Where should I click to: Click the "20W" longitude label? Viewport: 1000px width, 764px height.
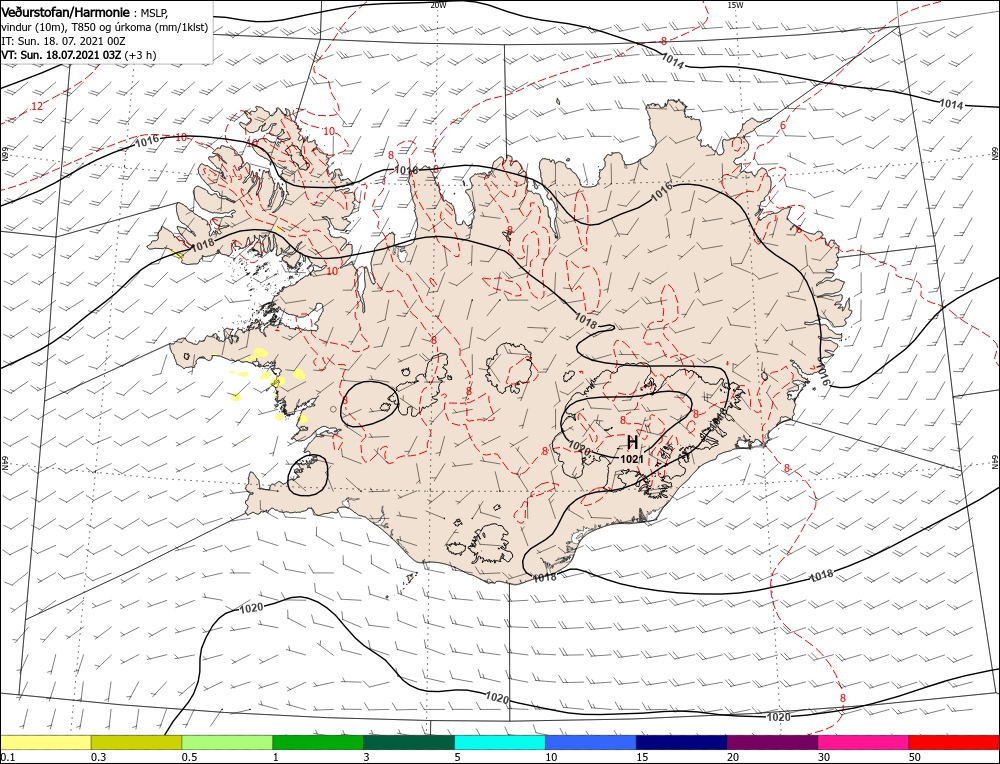(x=438, y=4)
